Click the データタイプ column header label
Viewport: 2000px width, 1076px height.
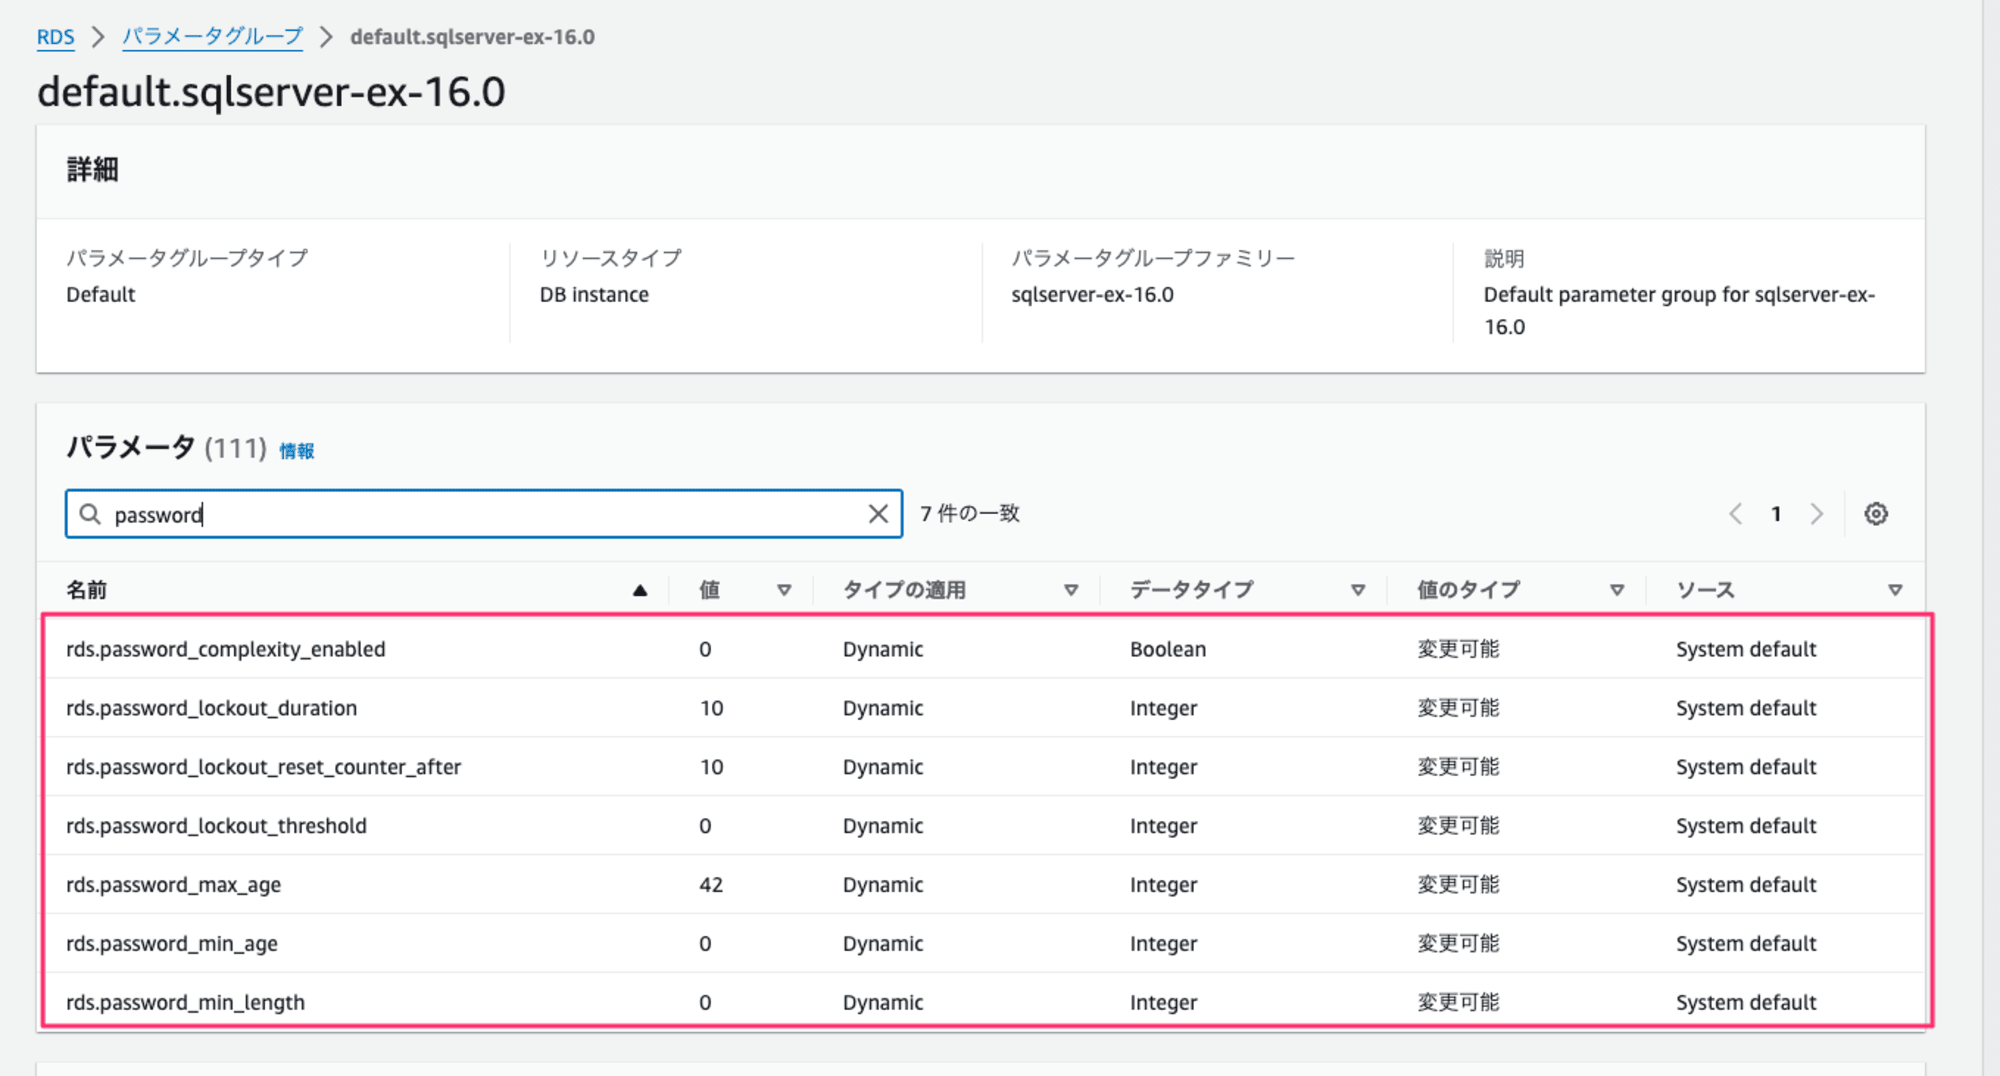(x=1192, y=590)
